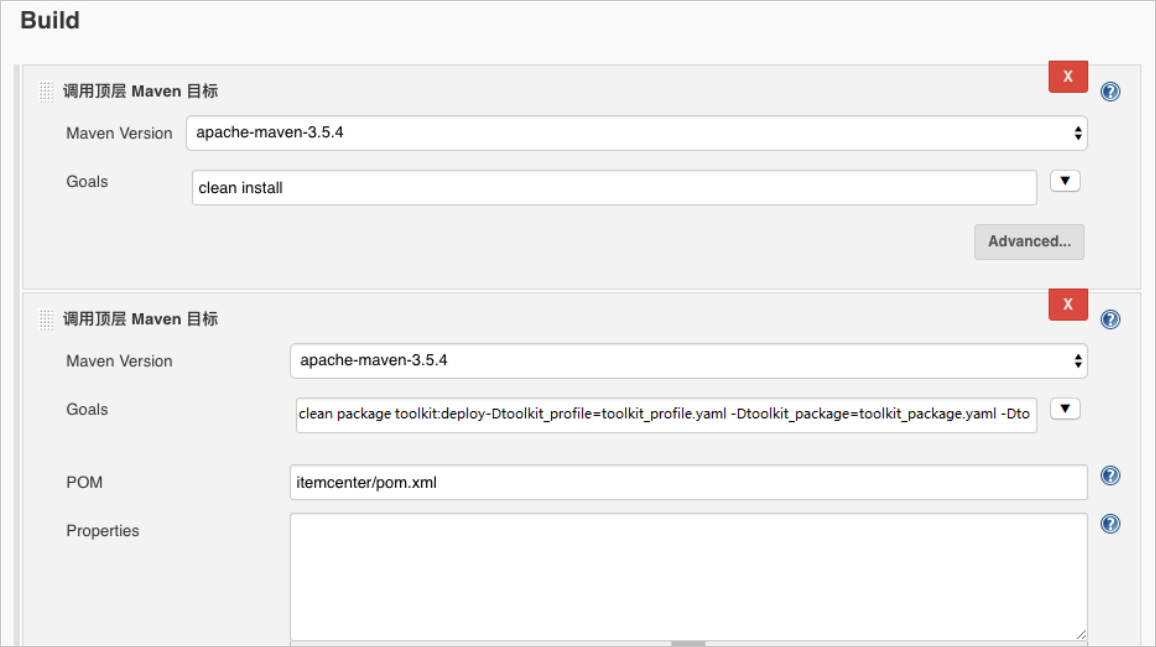The width and height of the screenshot is (1156, 647).
Task: Open help for second Maven build step
Action: click(1110, 319)
